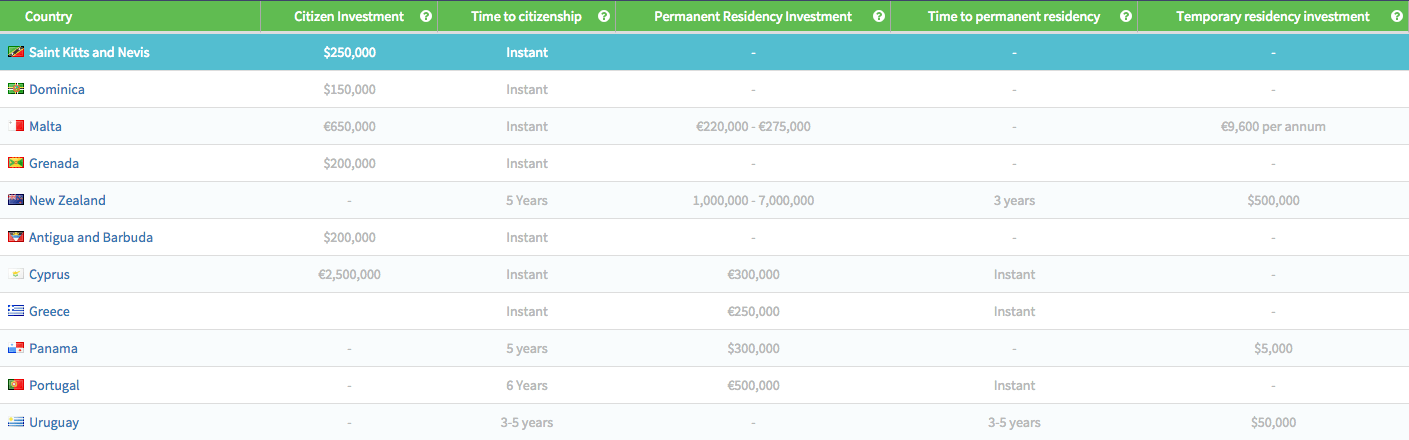Click the Antigua and Barbuda flag icon
This screenshot has width=1409, height=440.
tap(16, 237)
